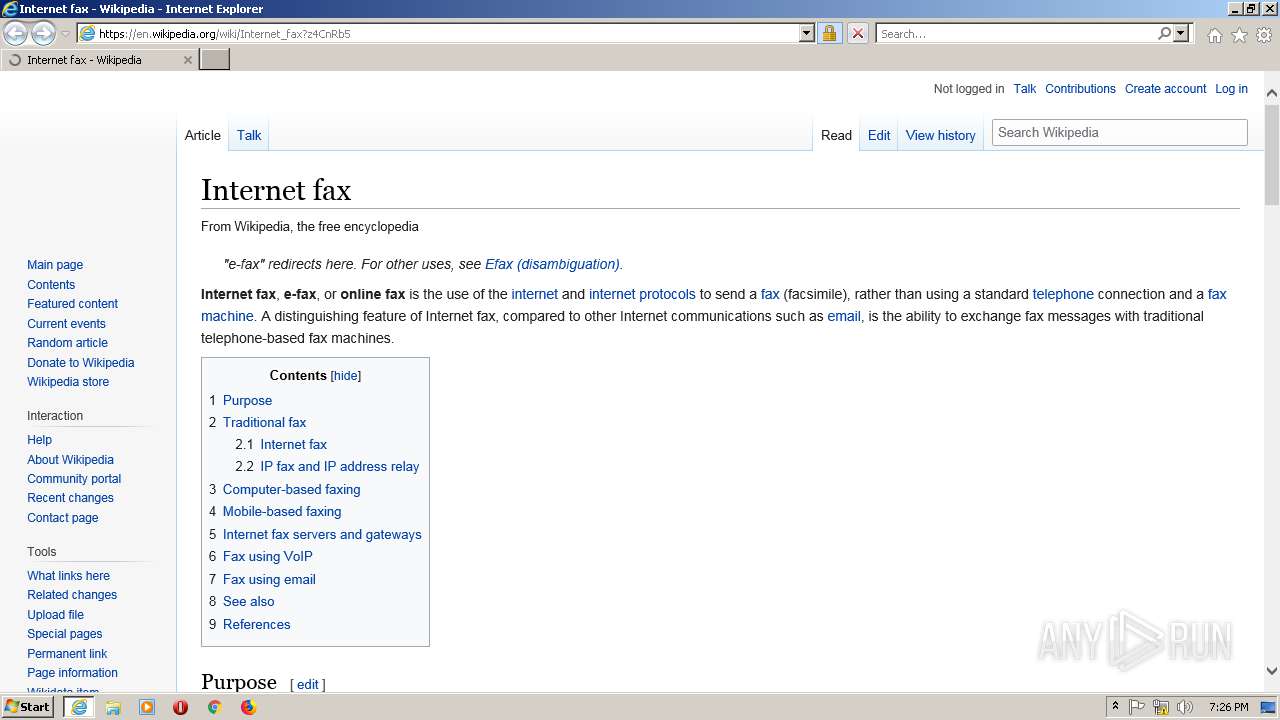Open Windows Explorer folder taskbar icon

113,707
